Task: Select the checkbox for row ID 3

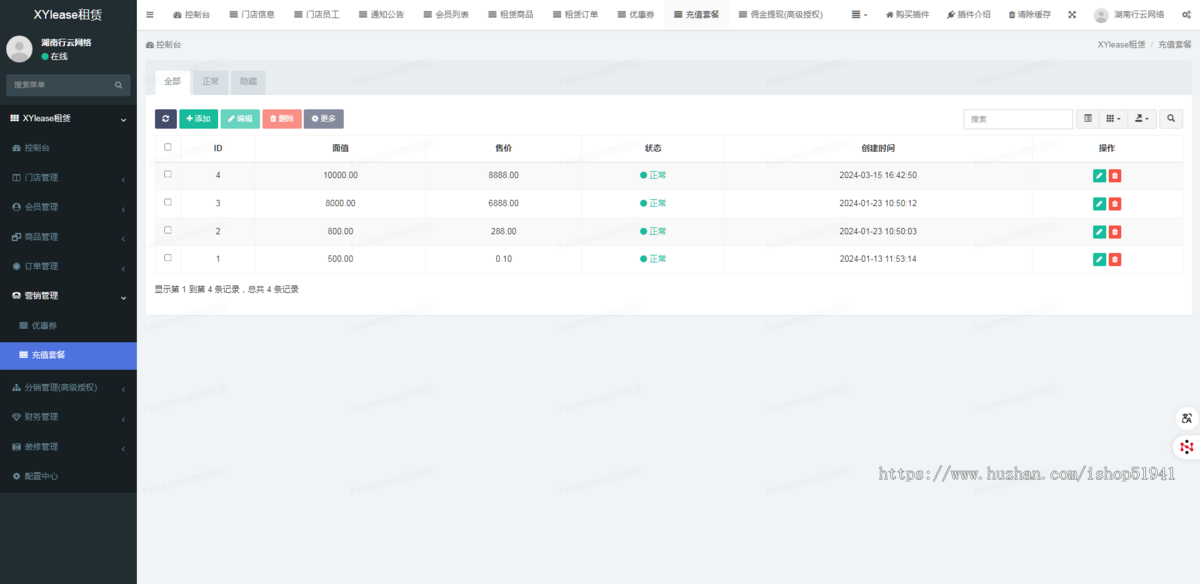Action: click(168, 202)
